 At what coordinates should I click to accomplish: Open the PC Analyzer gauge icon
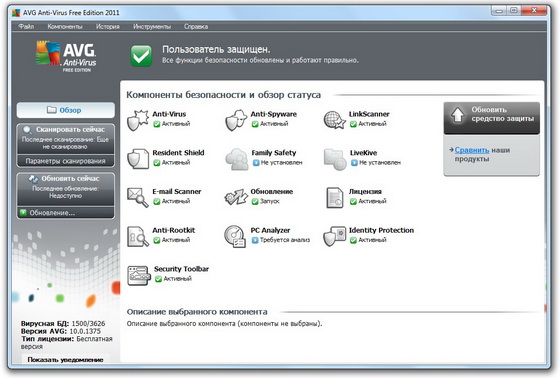pos(235,236)
